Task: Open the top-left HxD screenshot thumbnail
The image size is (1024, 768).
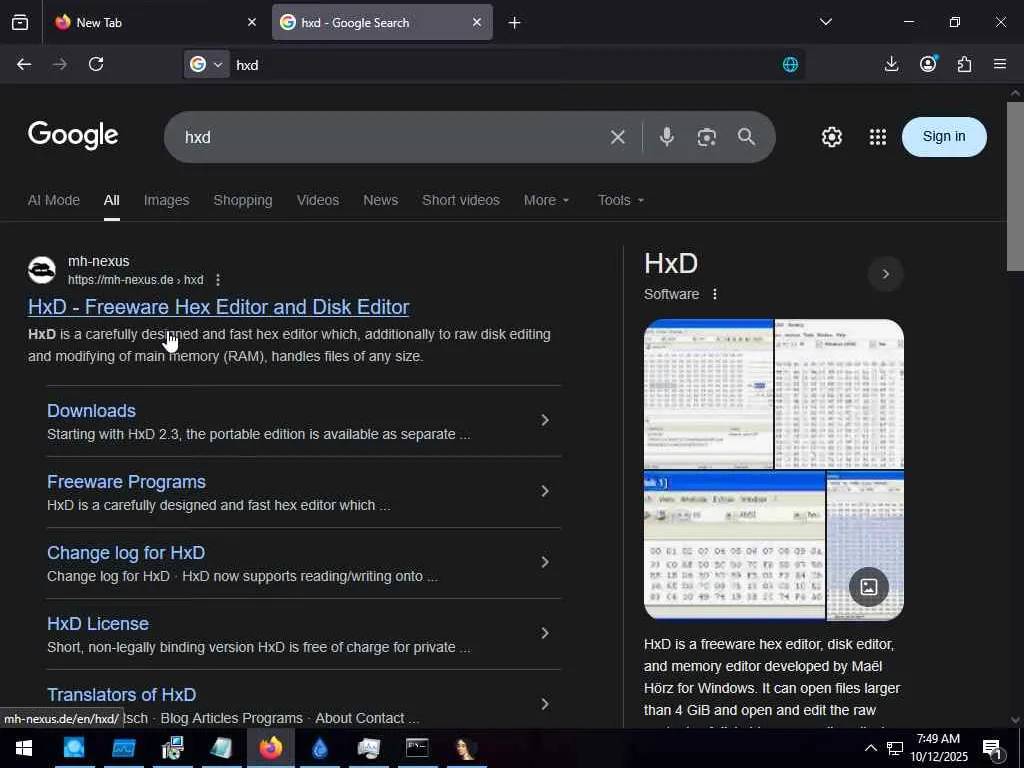Action: point(708,394)
